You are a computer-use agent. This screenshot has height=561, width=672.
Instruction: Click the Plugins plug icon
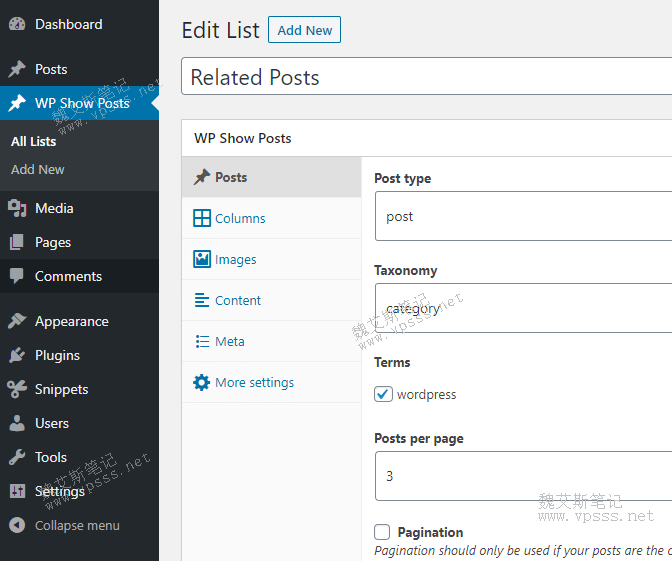click(x=17, y=355)
